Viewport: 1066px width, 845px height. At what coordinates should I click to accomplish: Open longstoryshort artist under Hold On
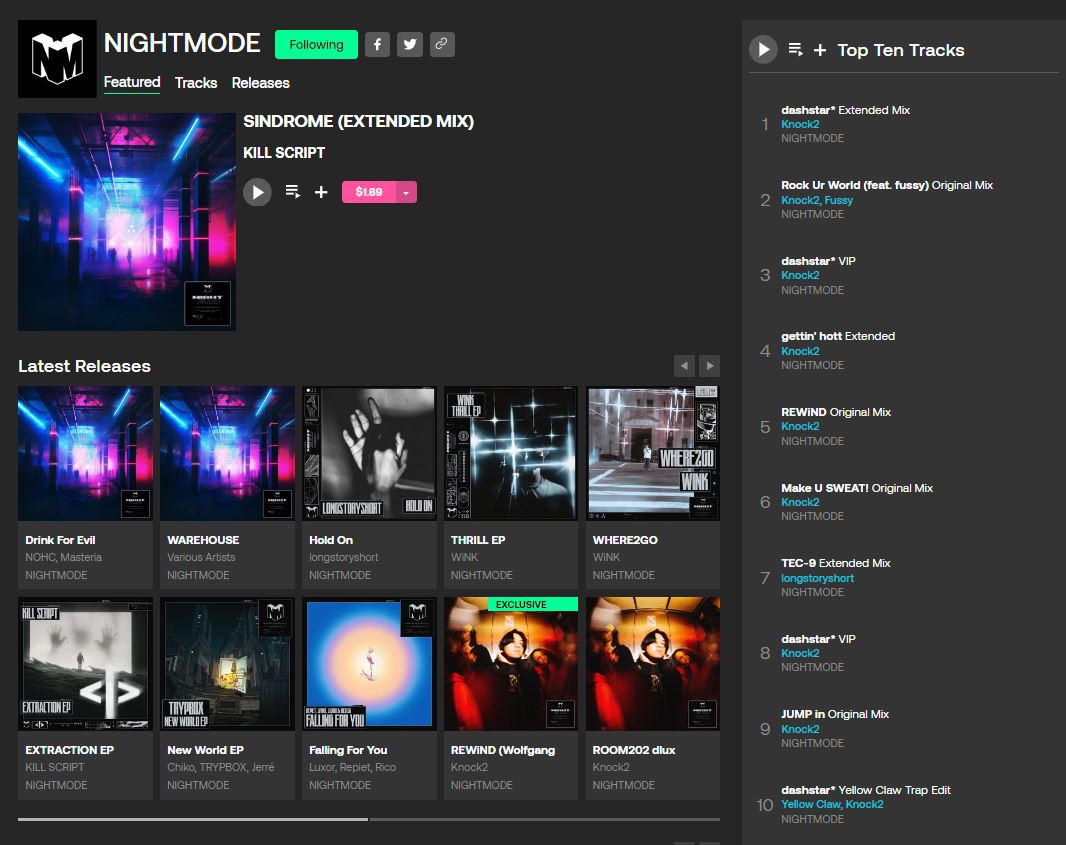pyautogui.click(x=344, y=557)
